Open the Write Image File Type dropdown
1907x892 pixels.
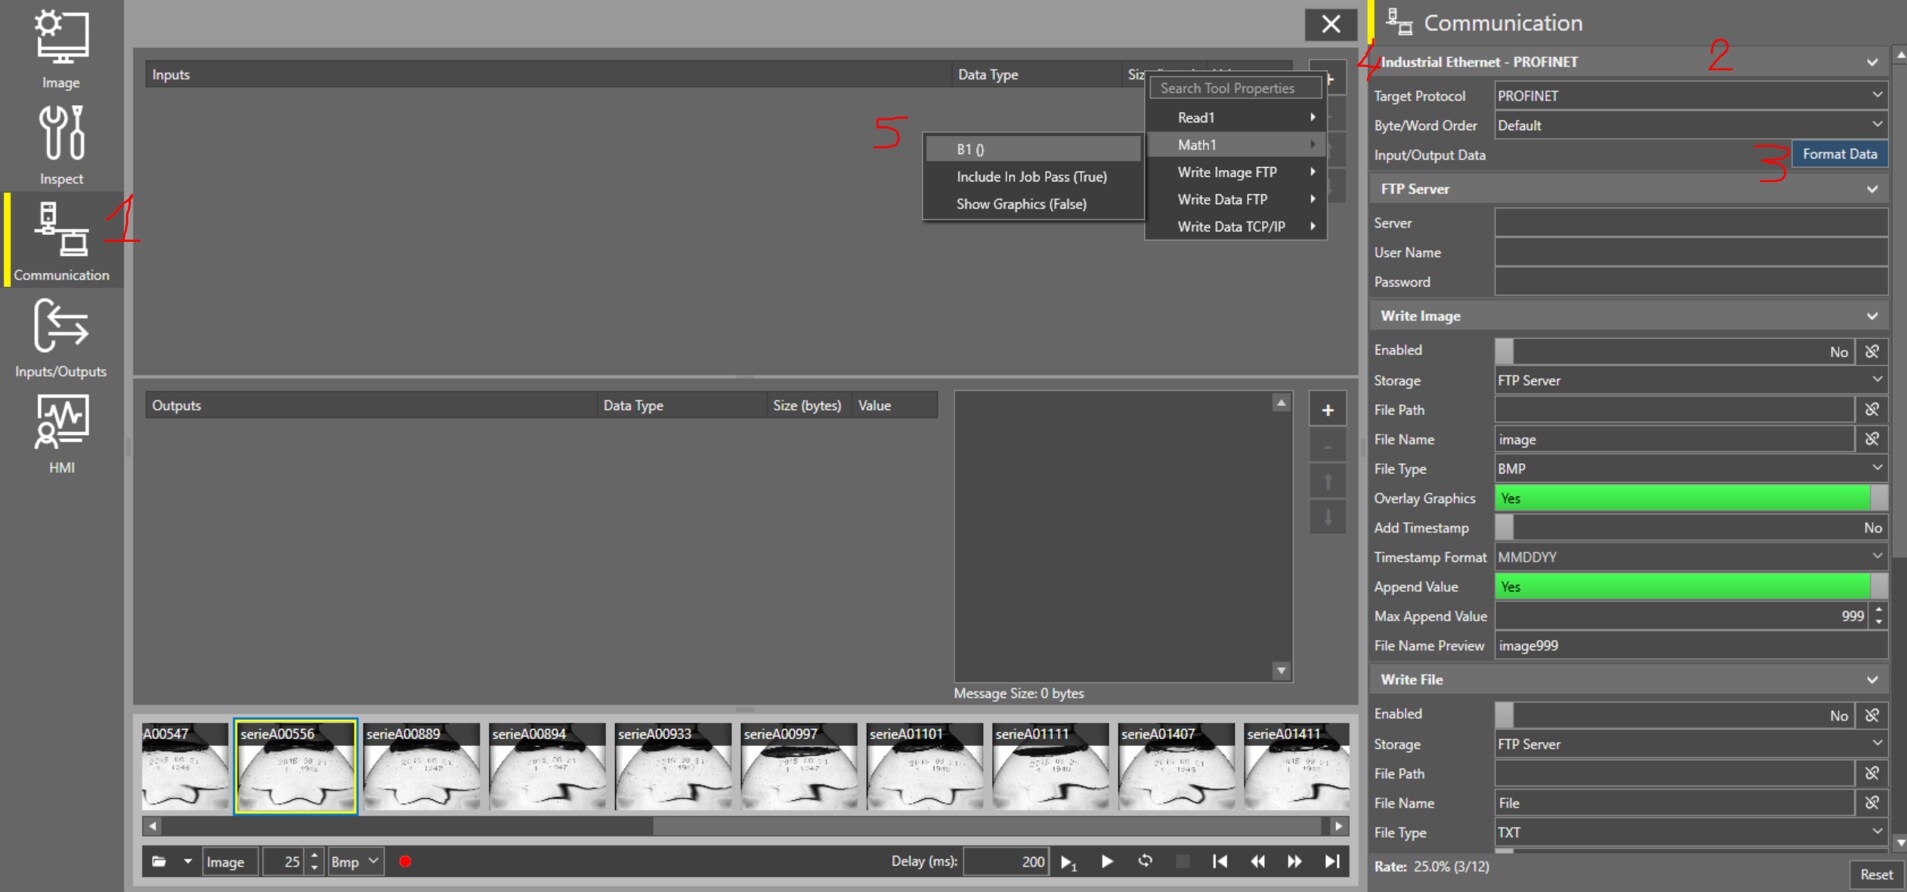[x=1690, y=469]
